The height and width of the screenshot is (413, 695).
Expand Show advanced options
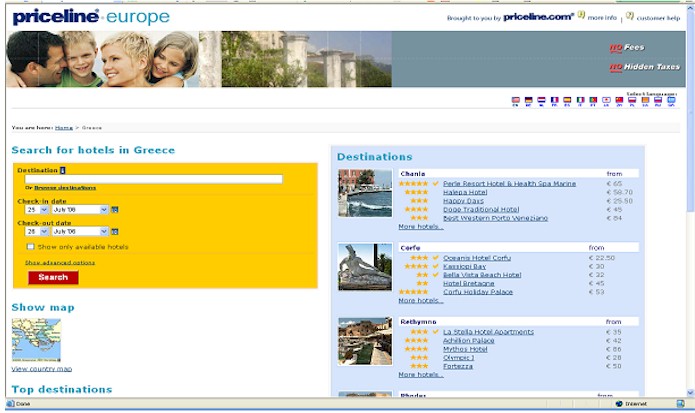(x=60, y=263)
